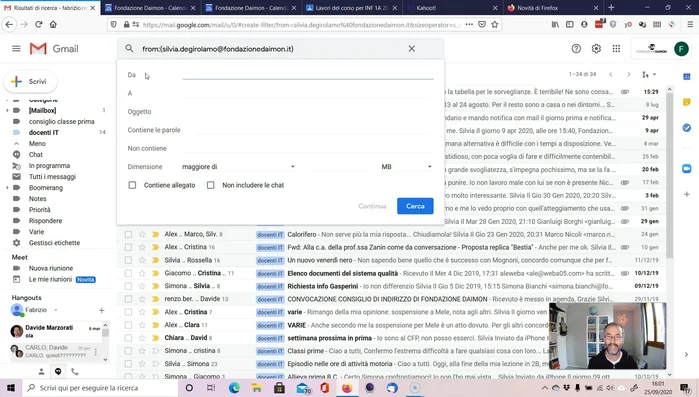Image resolution: width=699 pixels, height=397 pixels.
Task: Switch to the Lavori del corso per INF tab
Action: click(x=351, y=8)
